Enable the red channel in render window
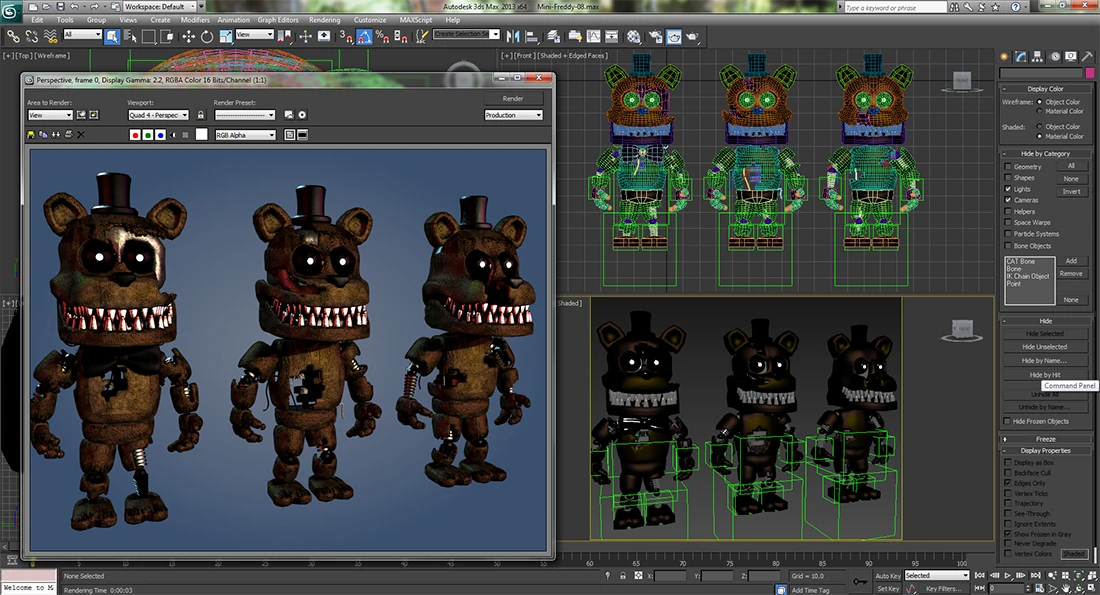The width and height of the screenshot is (1100, 595). click(135, 135)
